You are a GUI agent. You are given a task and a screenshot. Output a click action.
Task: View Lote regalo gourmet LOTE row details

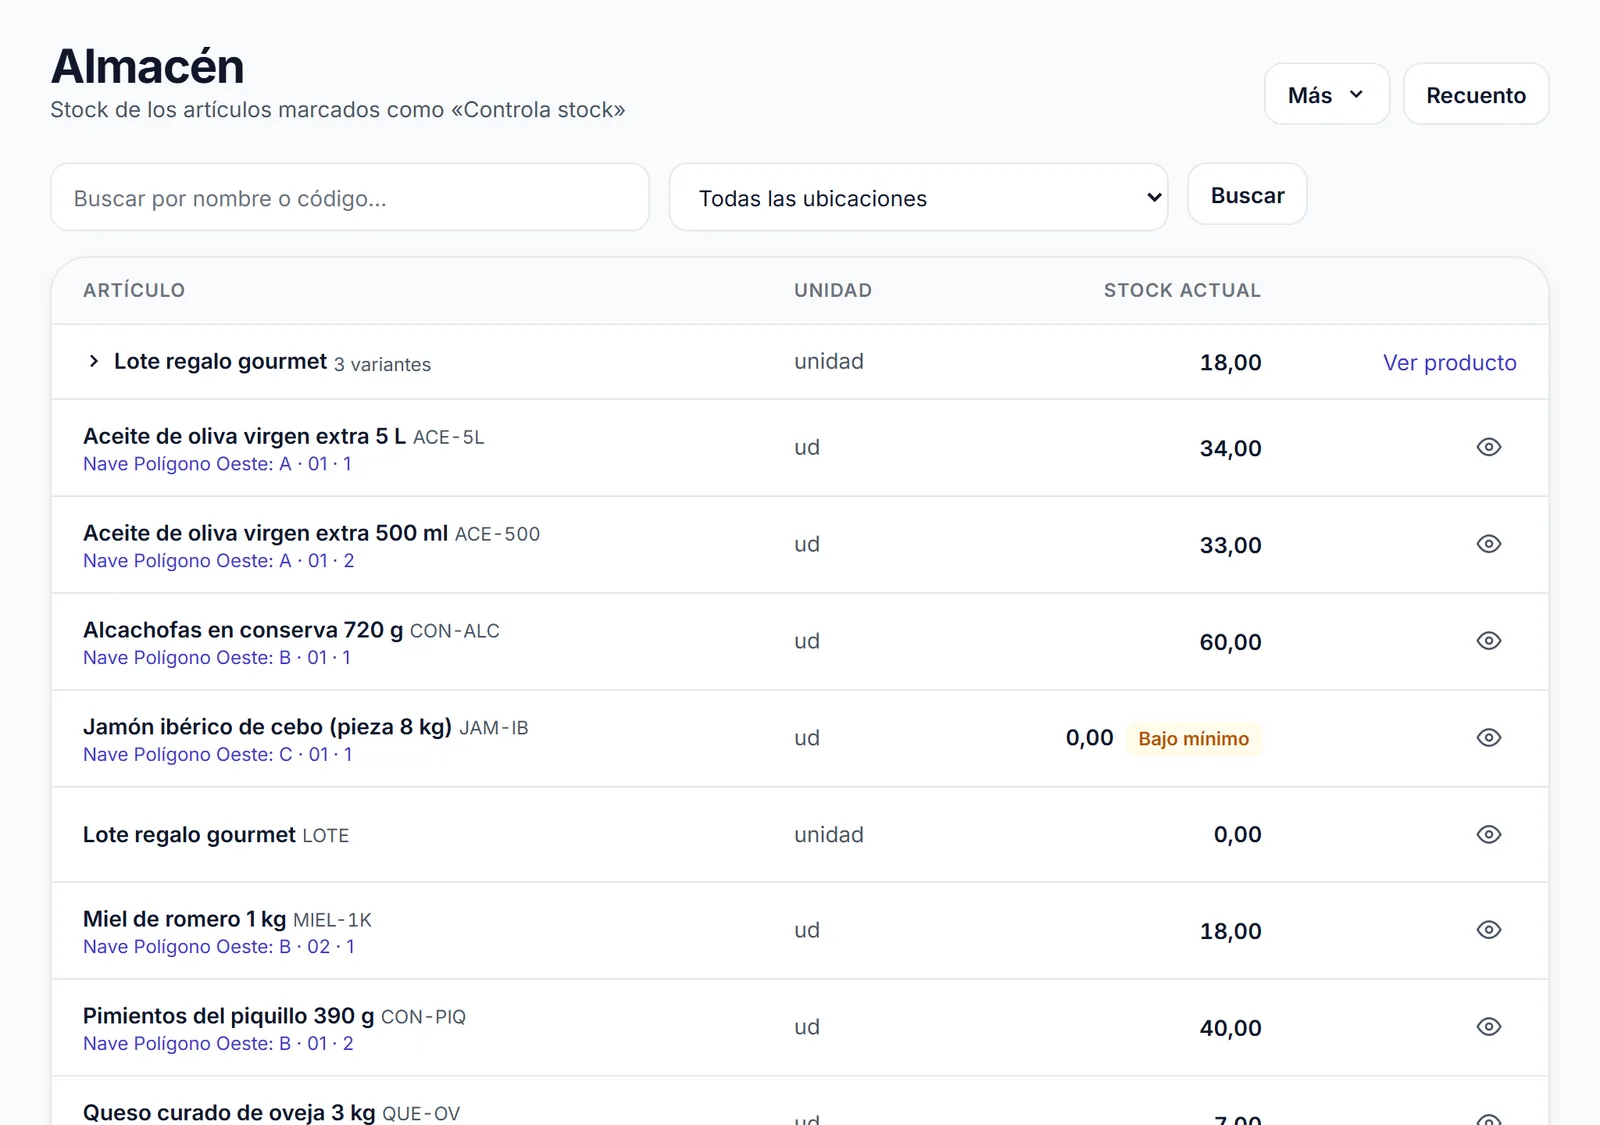[x=1488, y=834]
